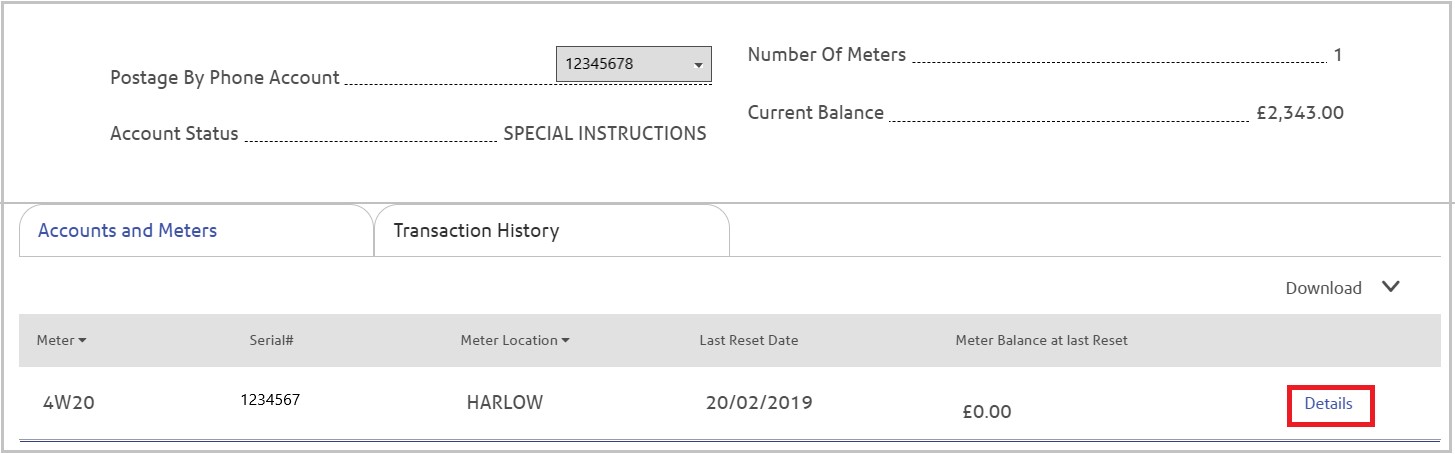Expand the Download chevron arrow
Viewport: 1455px width, 454px height.
coord(1390,287)
